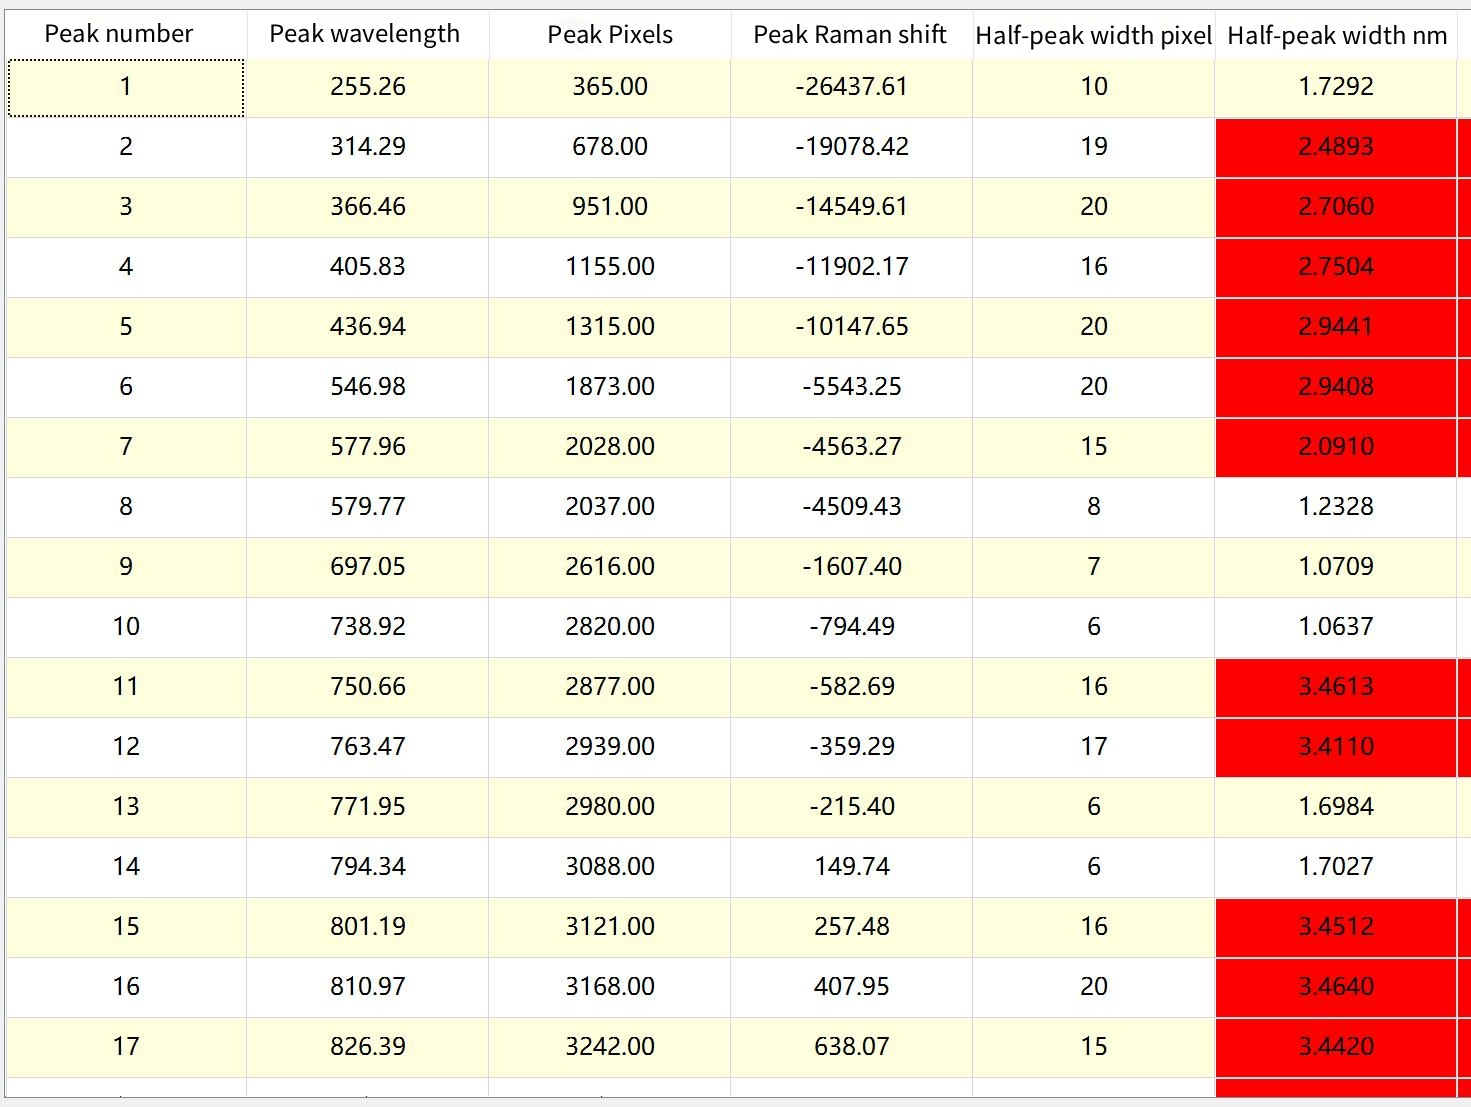Select the focused peak number 1 cell
Screen dimensions: 1471x1107
126,87
